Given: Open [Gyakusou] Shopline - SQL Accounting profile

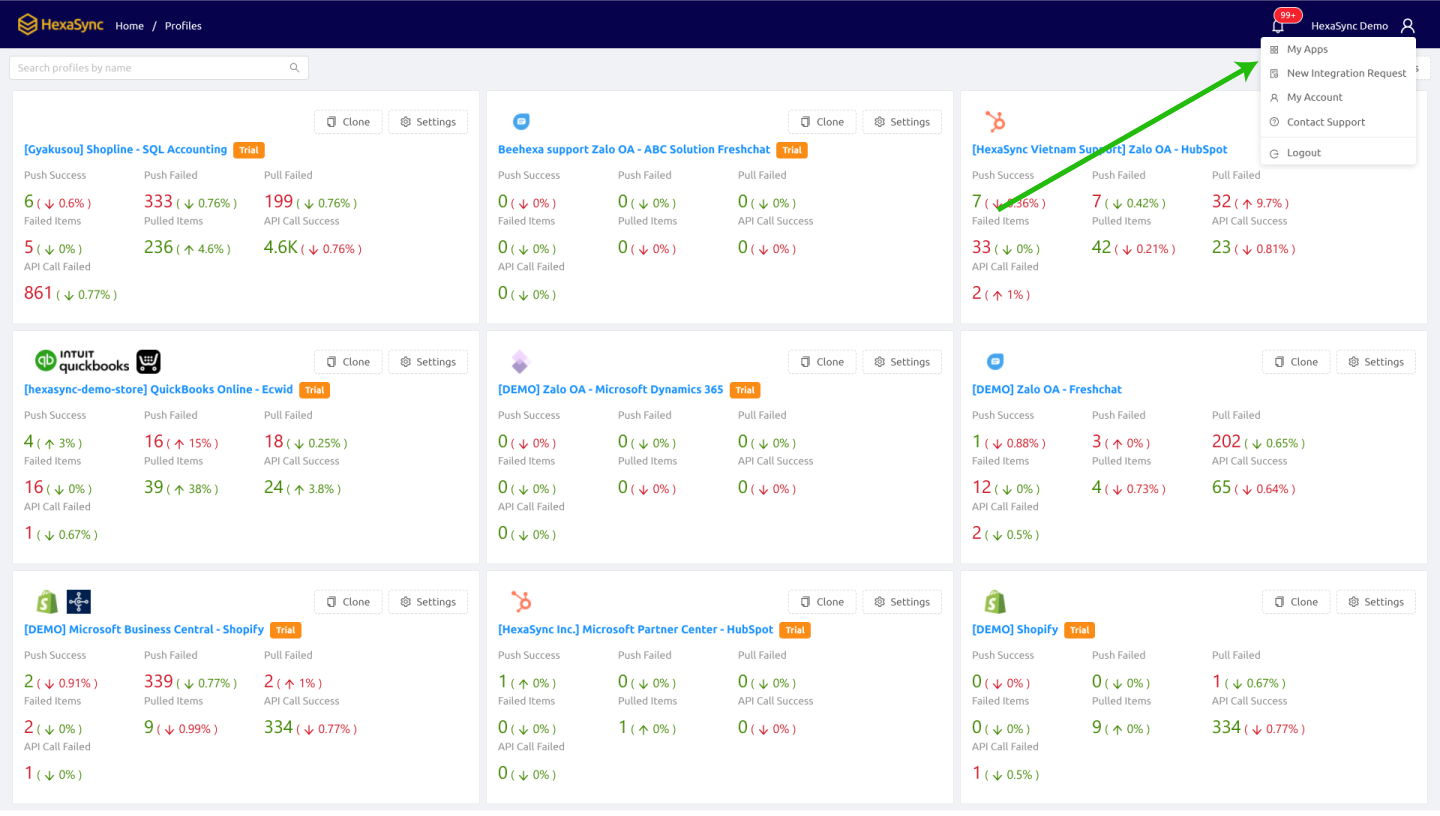Looking at the screenshot, I should click(x=126, y=150).
